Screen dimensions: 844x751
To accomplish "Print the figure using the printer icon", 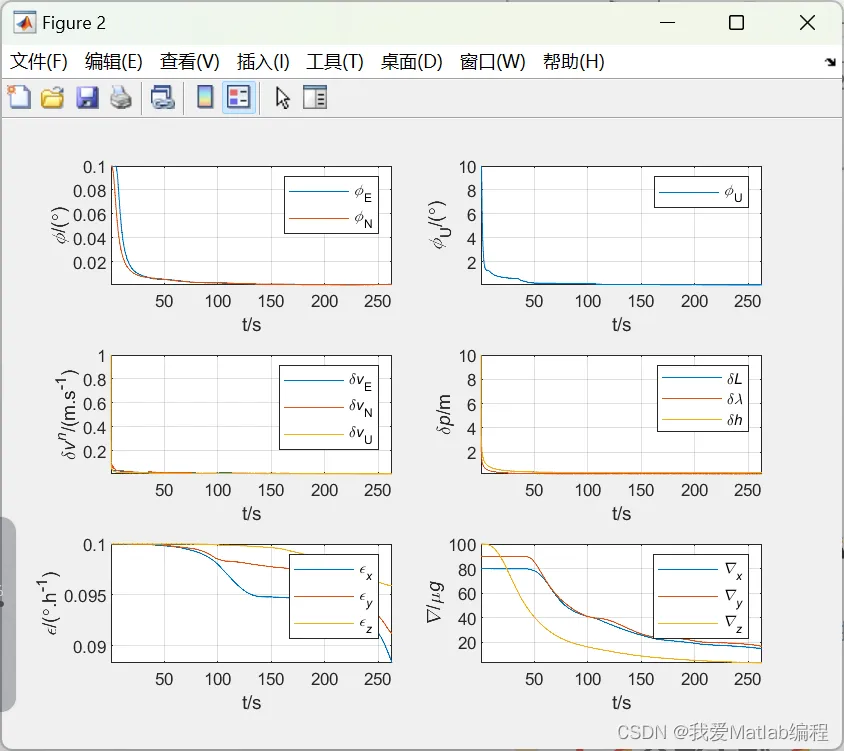I will [121, 98].
